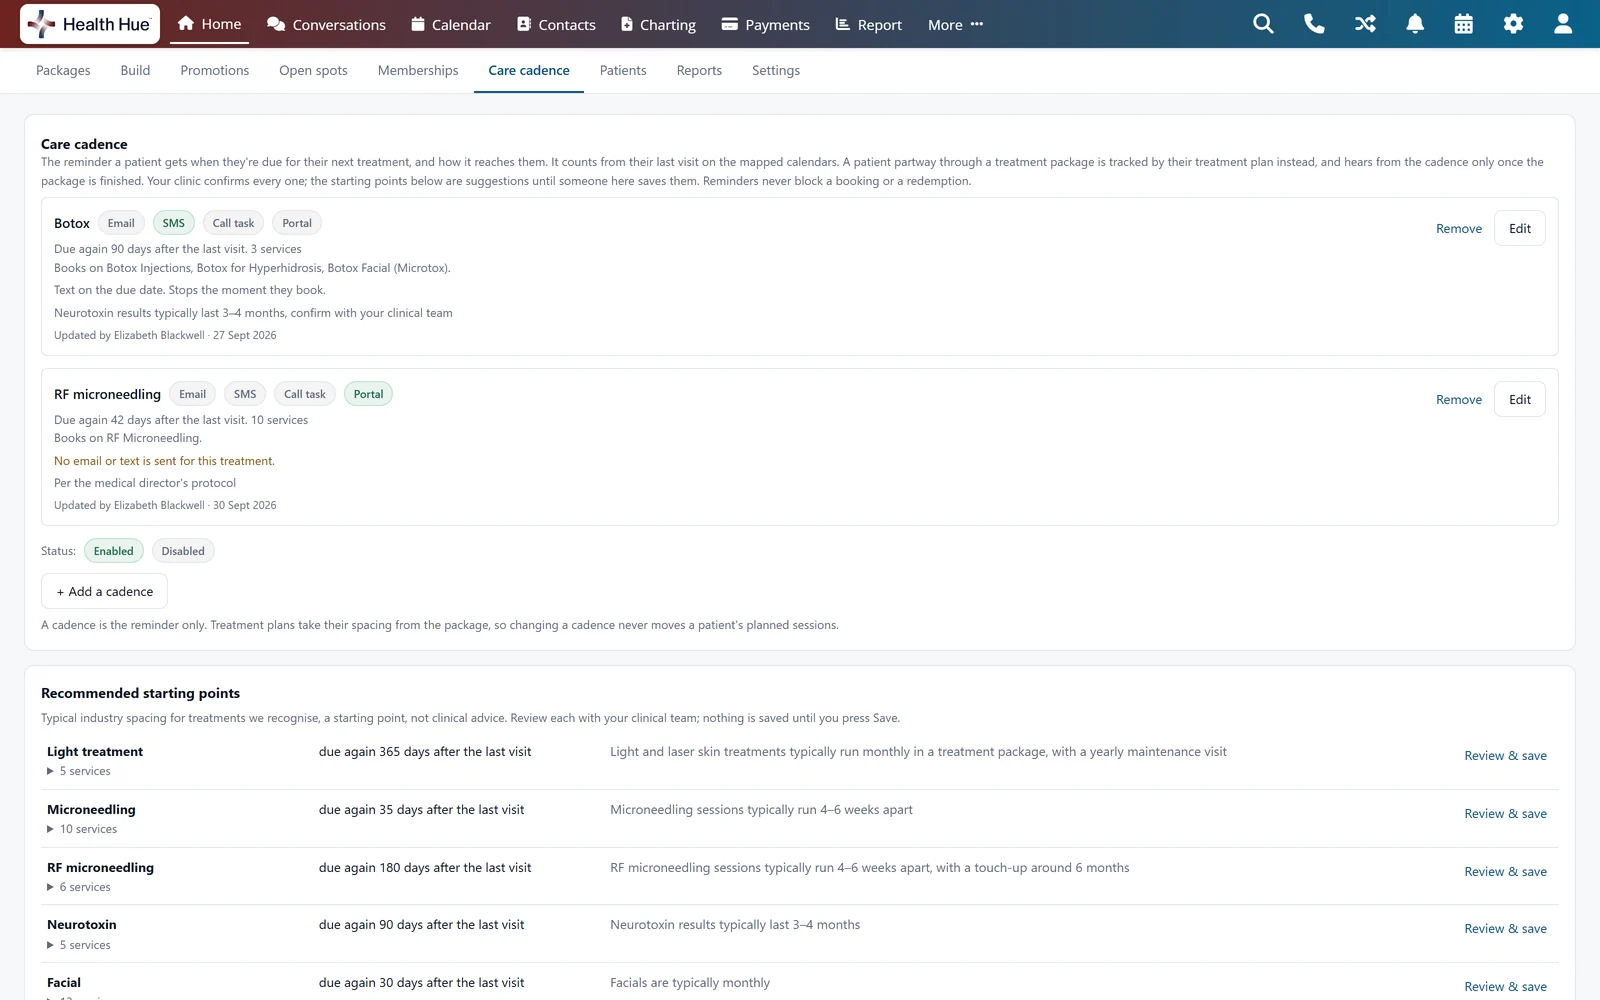This screenshot has height=1000, width=1600.
Task: Review & save Microneedling recommendation
Action: pyautogui.click(x=1505, y=814)
